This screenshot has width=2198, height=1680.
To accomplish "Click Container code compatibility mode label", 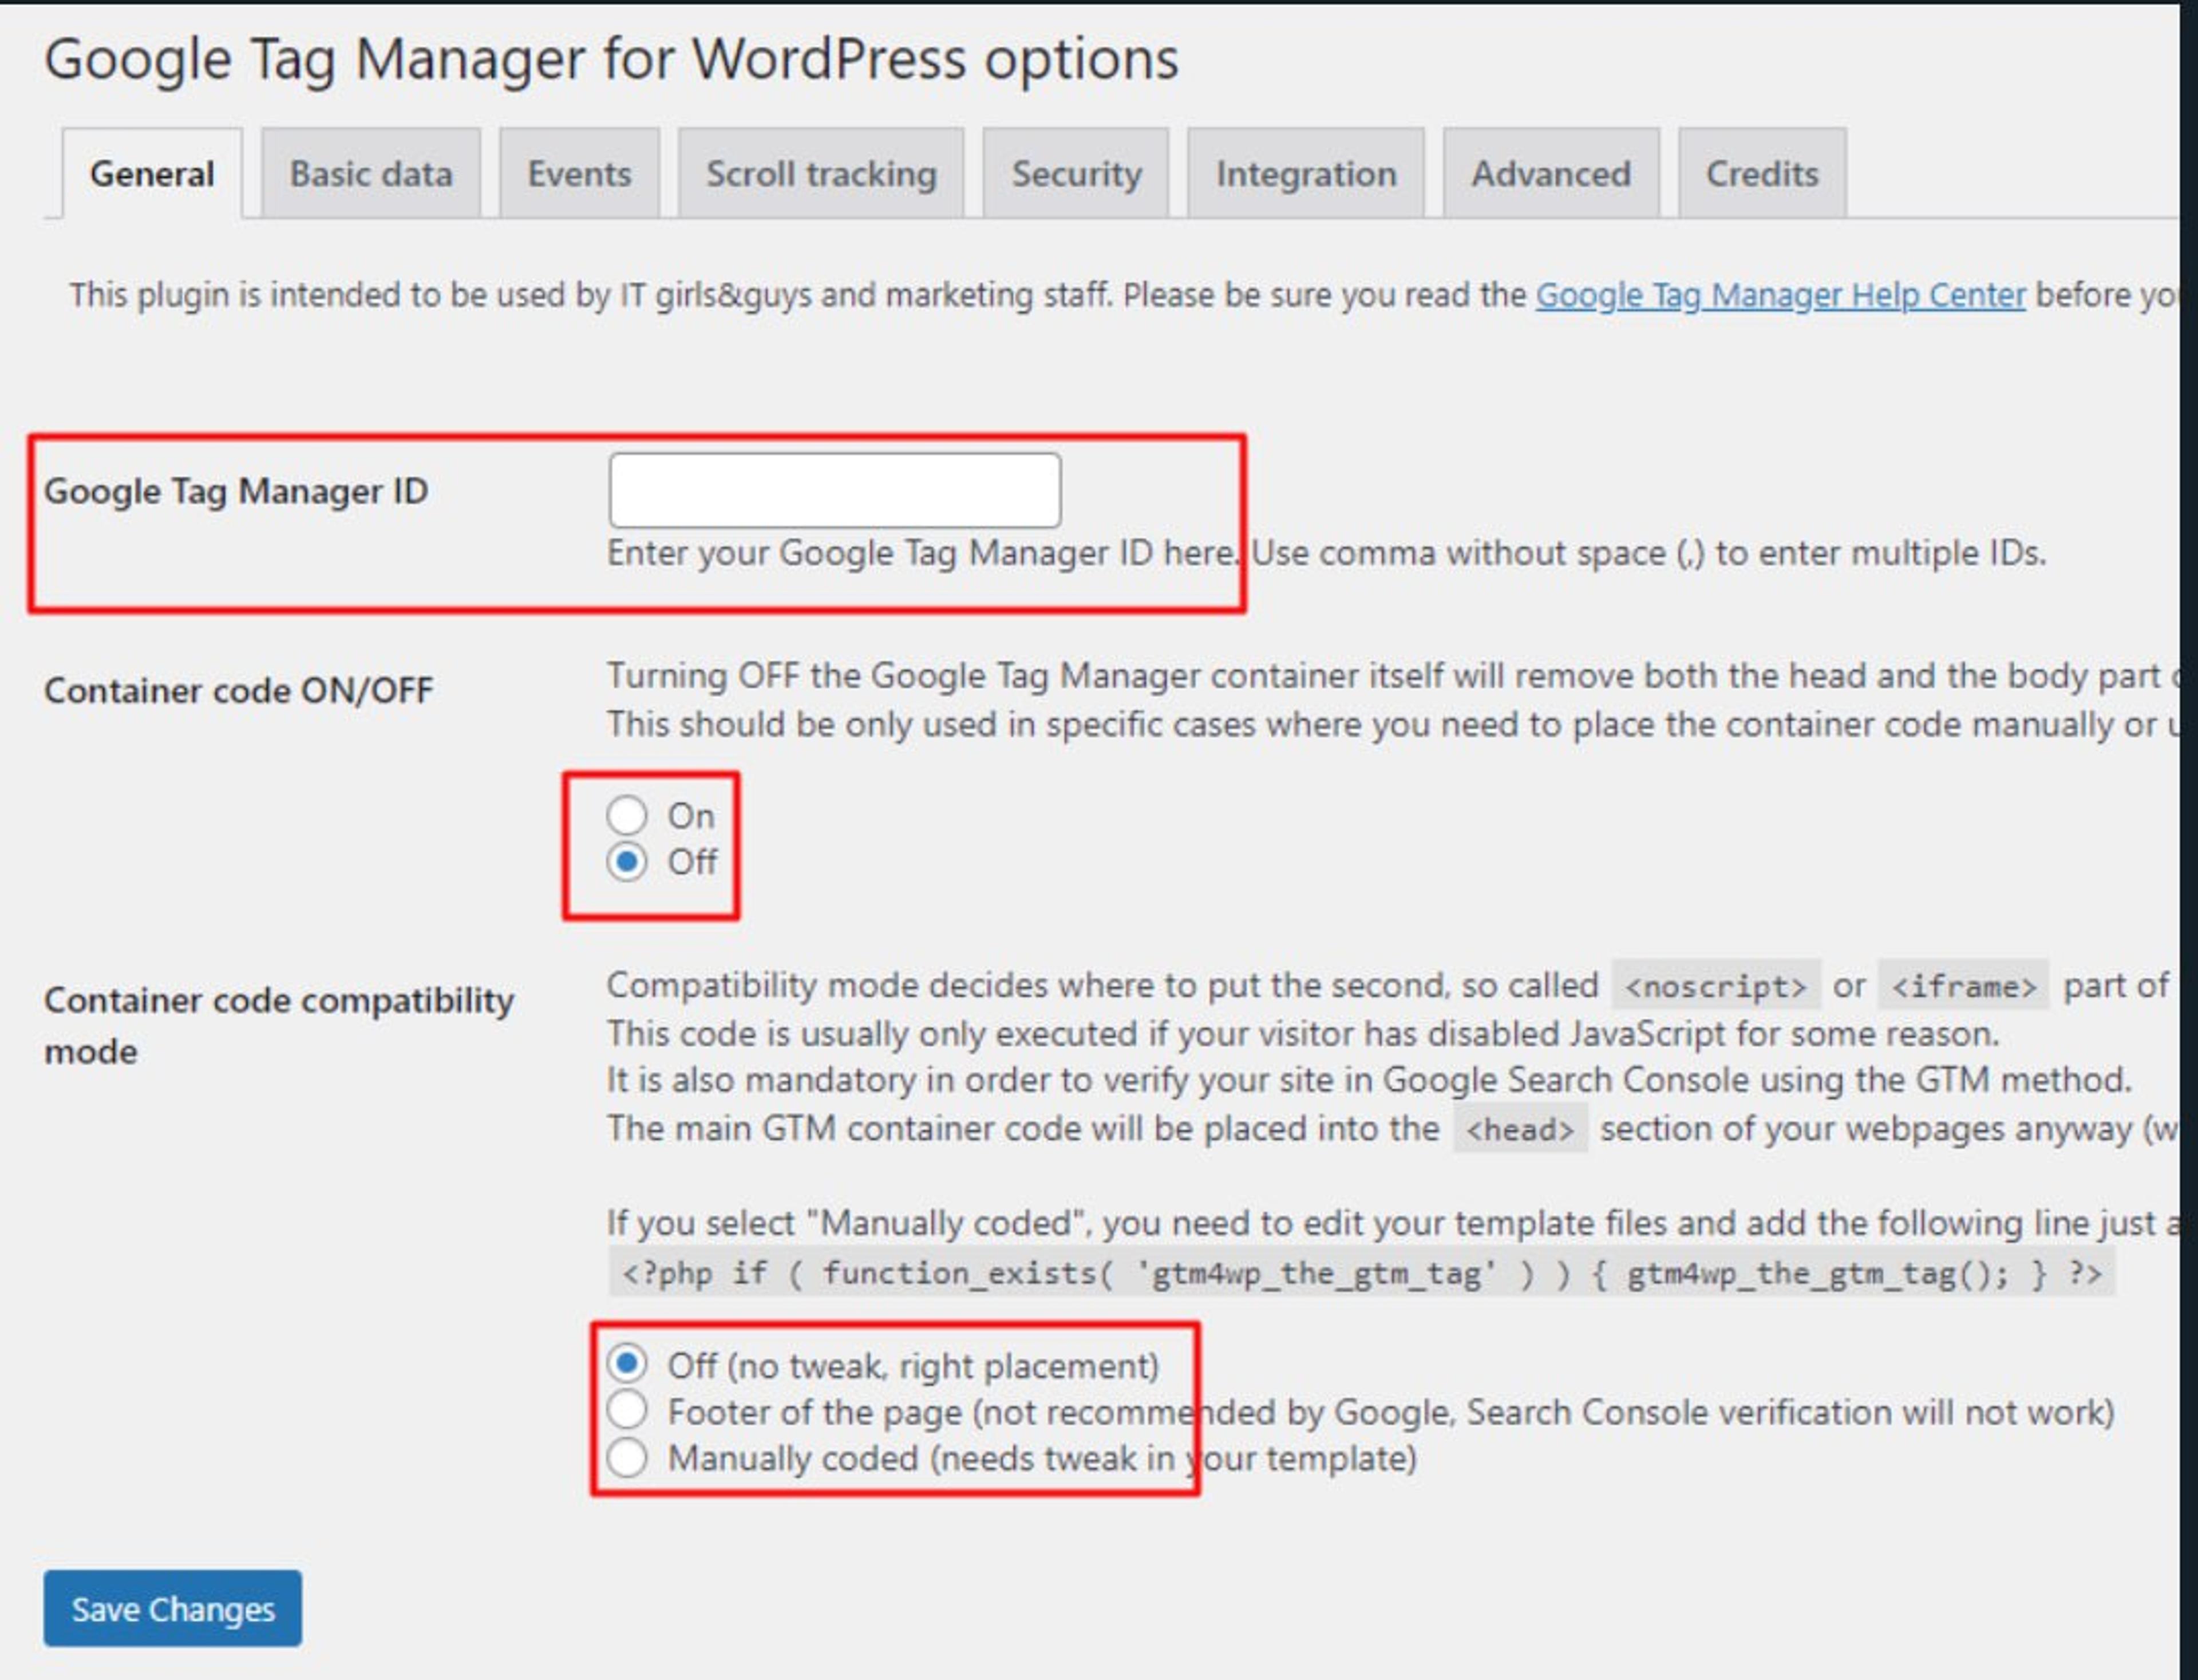I will click(x=279, y=1025).
